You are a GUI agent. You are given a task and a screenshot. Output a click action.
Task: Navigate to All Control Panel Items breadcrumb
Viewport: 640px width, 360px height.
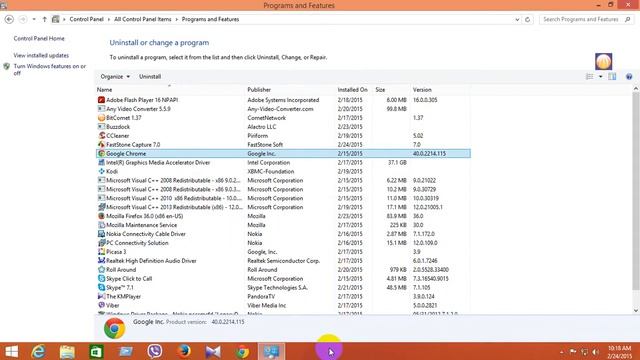pyautogui.click(x=142, y=19)
